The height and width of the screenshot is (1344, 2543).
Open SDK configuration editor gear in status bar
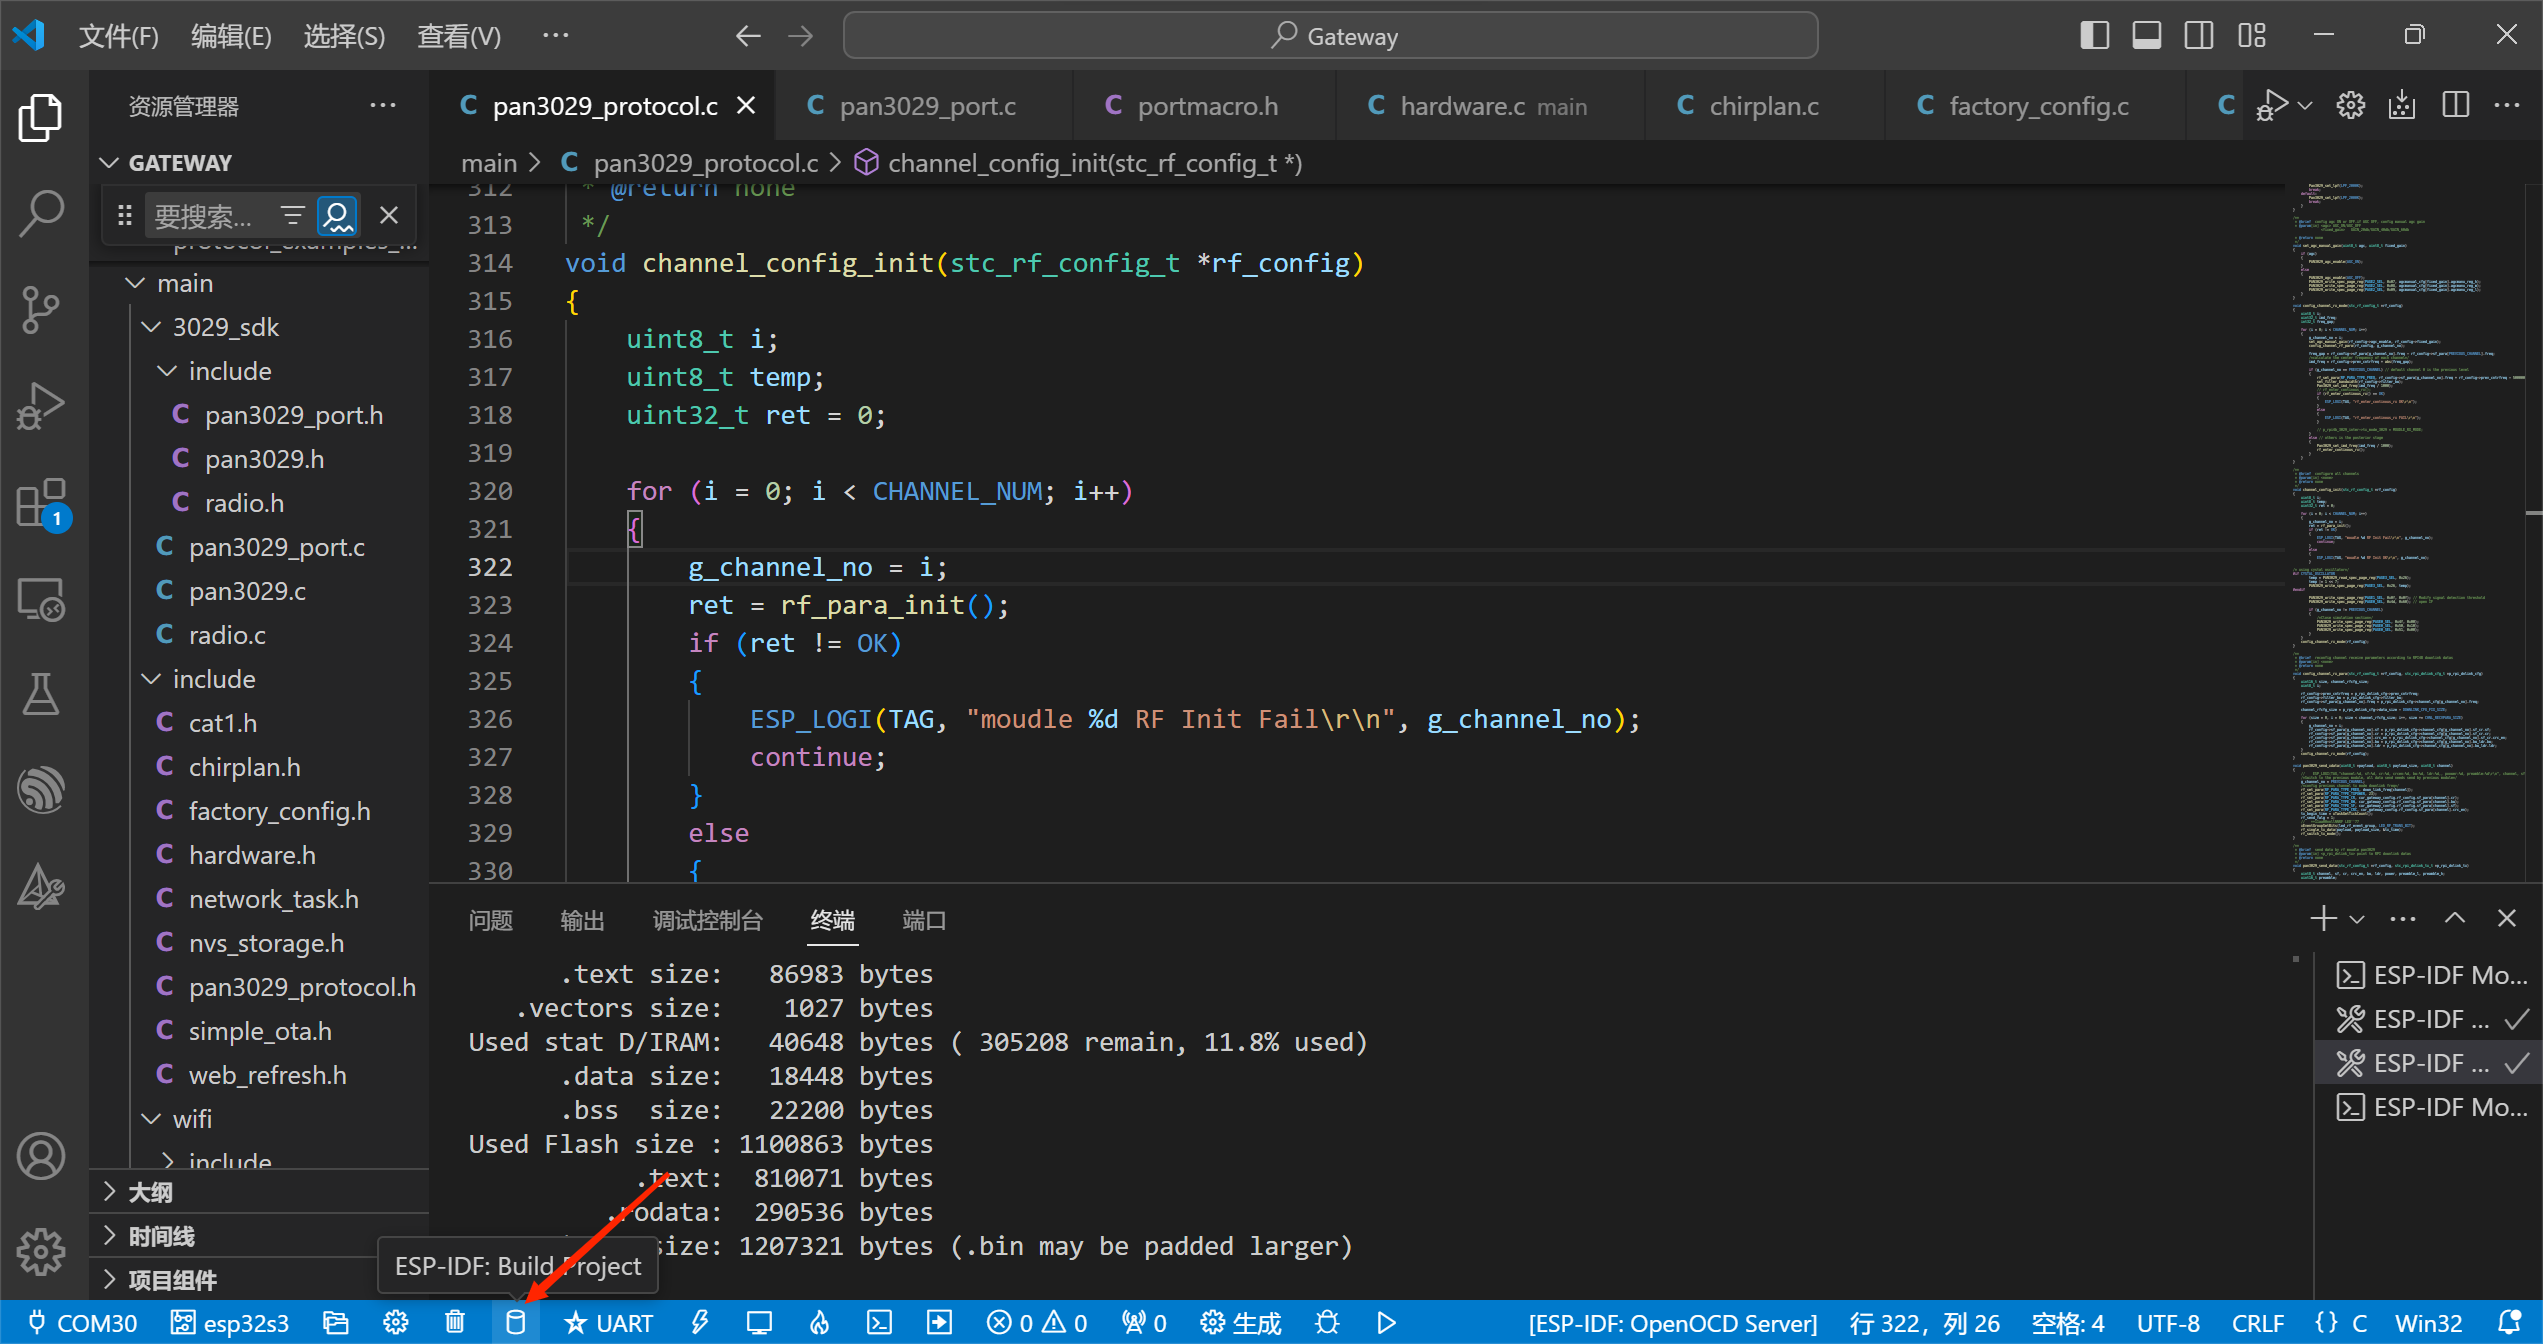pyautogui.click(x=396, y=1323)
